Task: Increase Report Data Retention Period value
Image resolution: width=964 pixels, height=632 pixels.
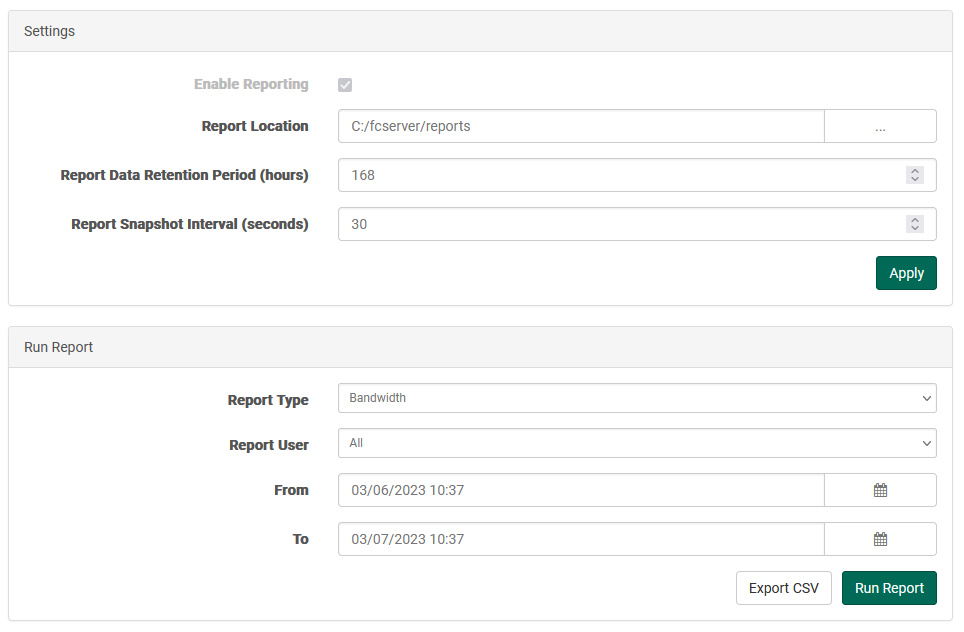Action: [915, 171]
